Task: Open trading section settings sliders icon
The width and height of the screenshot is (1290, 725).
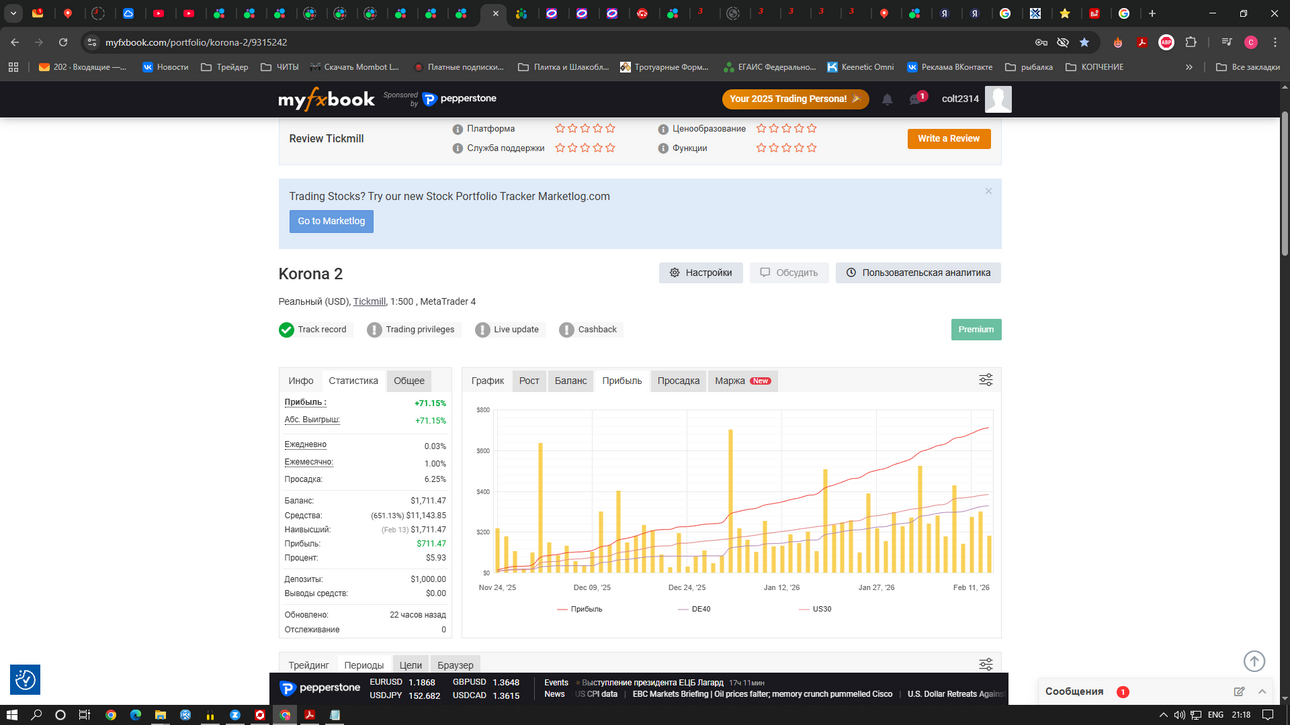Action: pyautogui.click(x=985, y=665)
